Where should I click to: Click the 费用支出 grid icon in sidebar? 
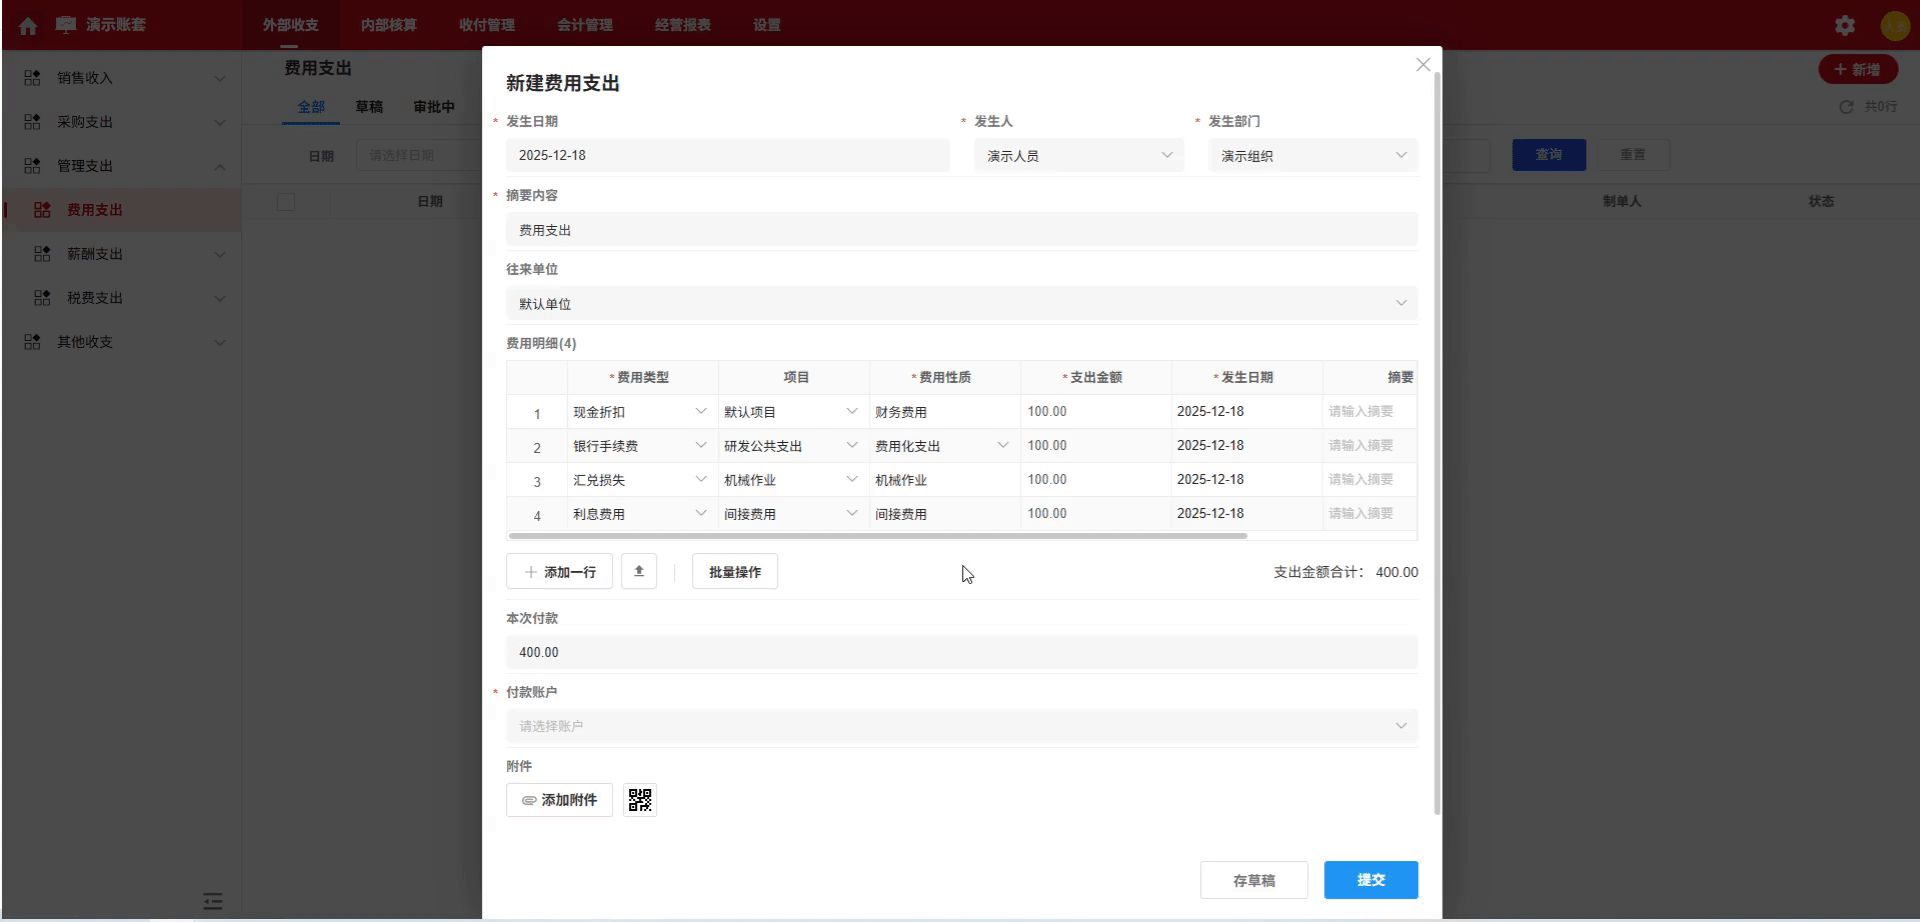click(41, 209)
